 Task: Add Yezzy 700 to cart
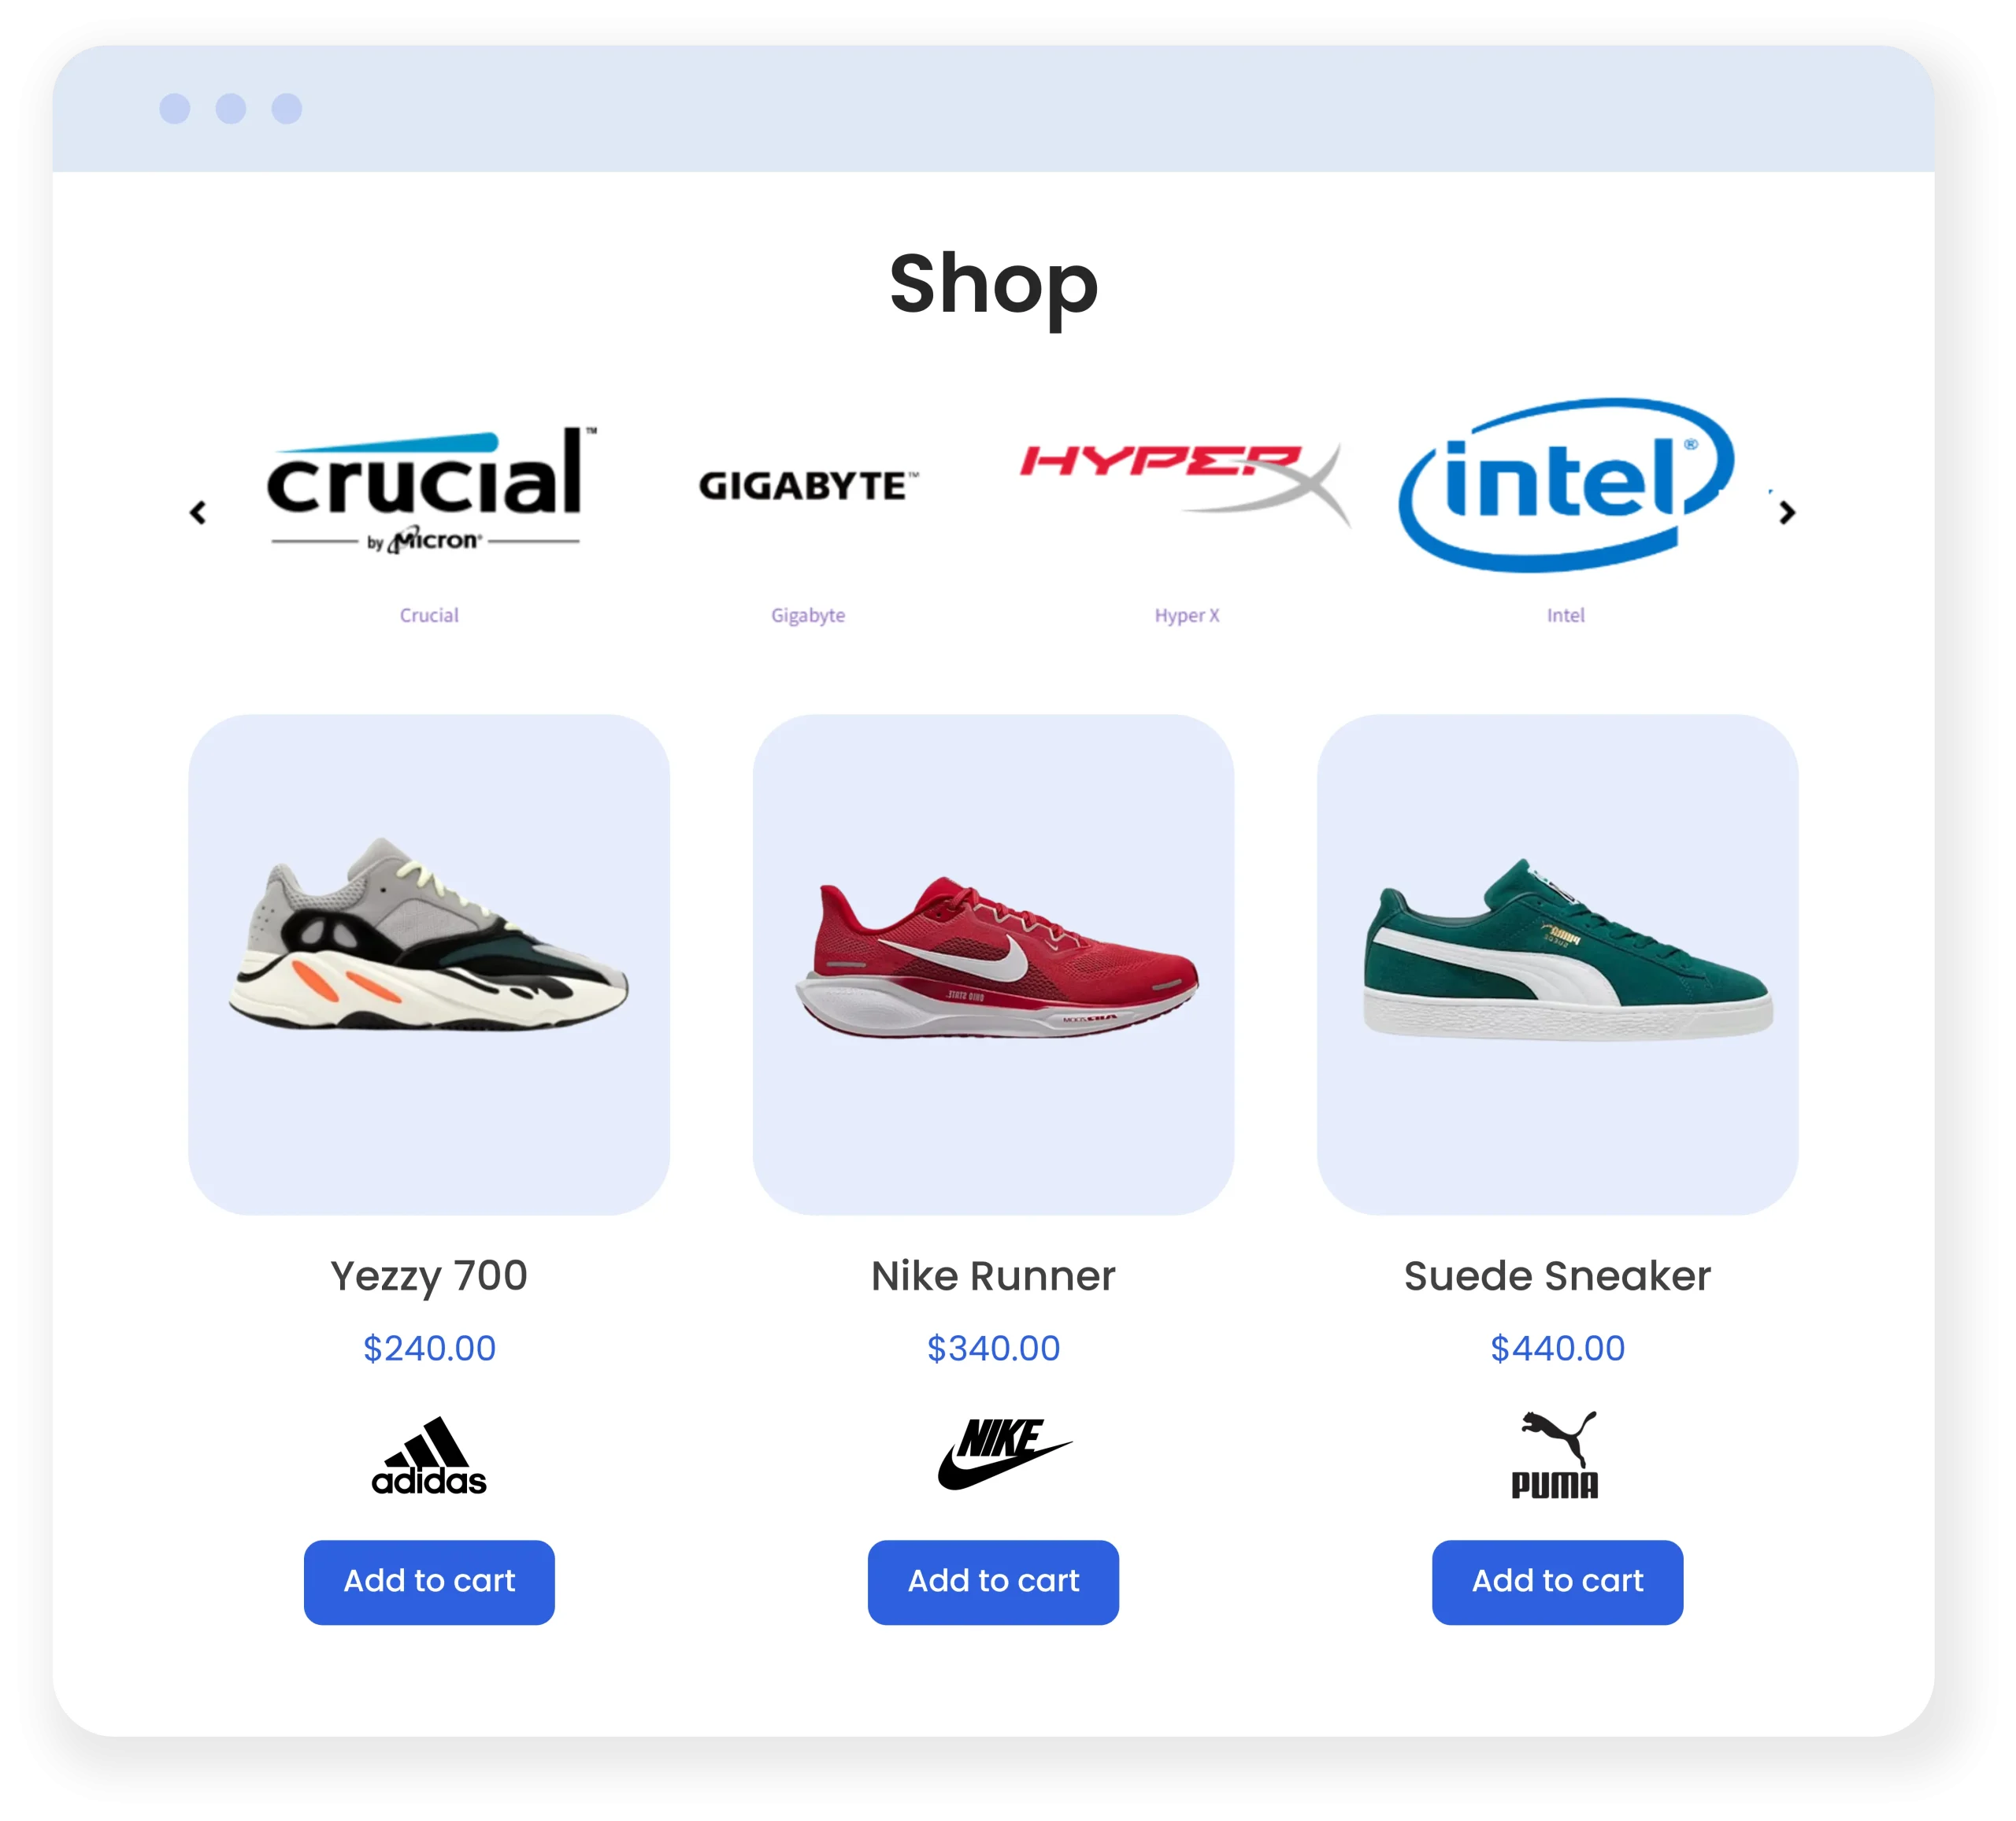[429, 1582]
